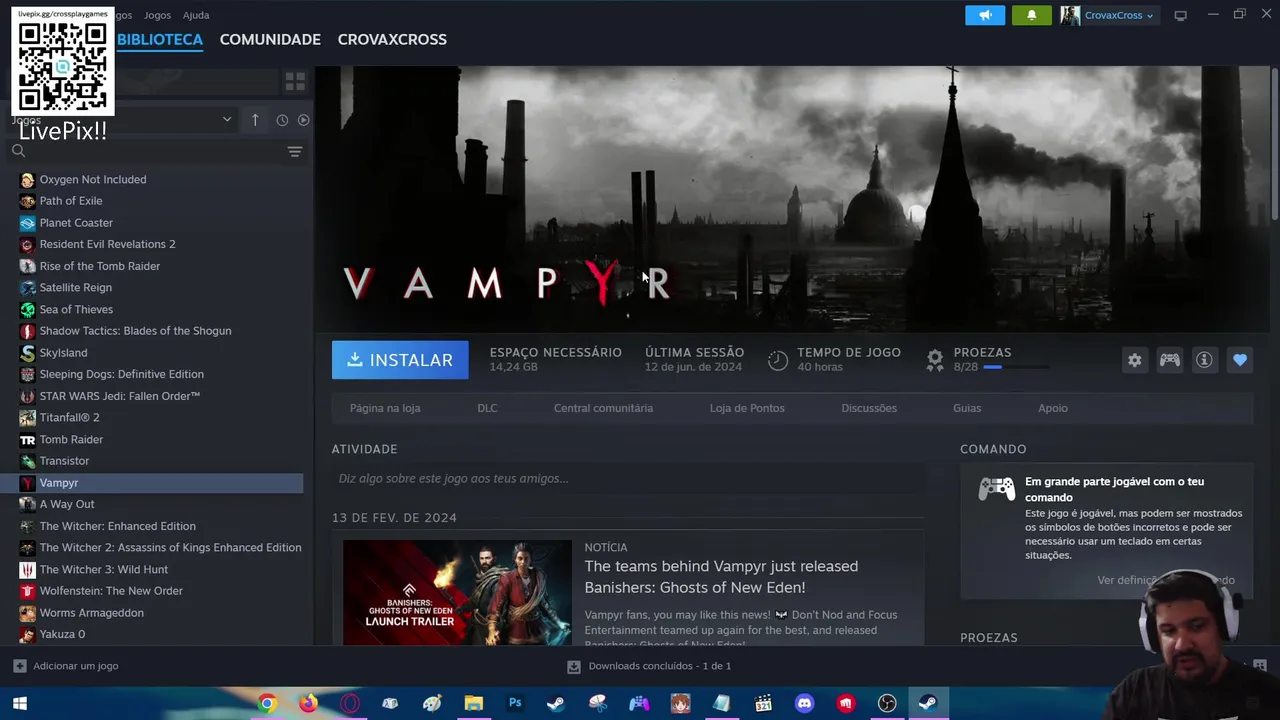The height and width of the screenshot is (720, 1280).
Task: Open the COMUNIDADE tab
Action: pyautogui.click(x=270, y=39)
